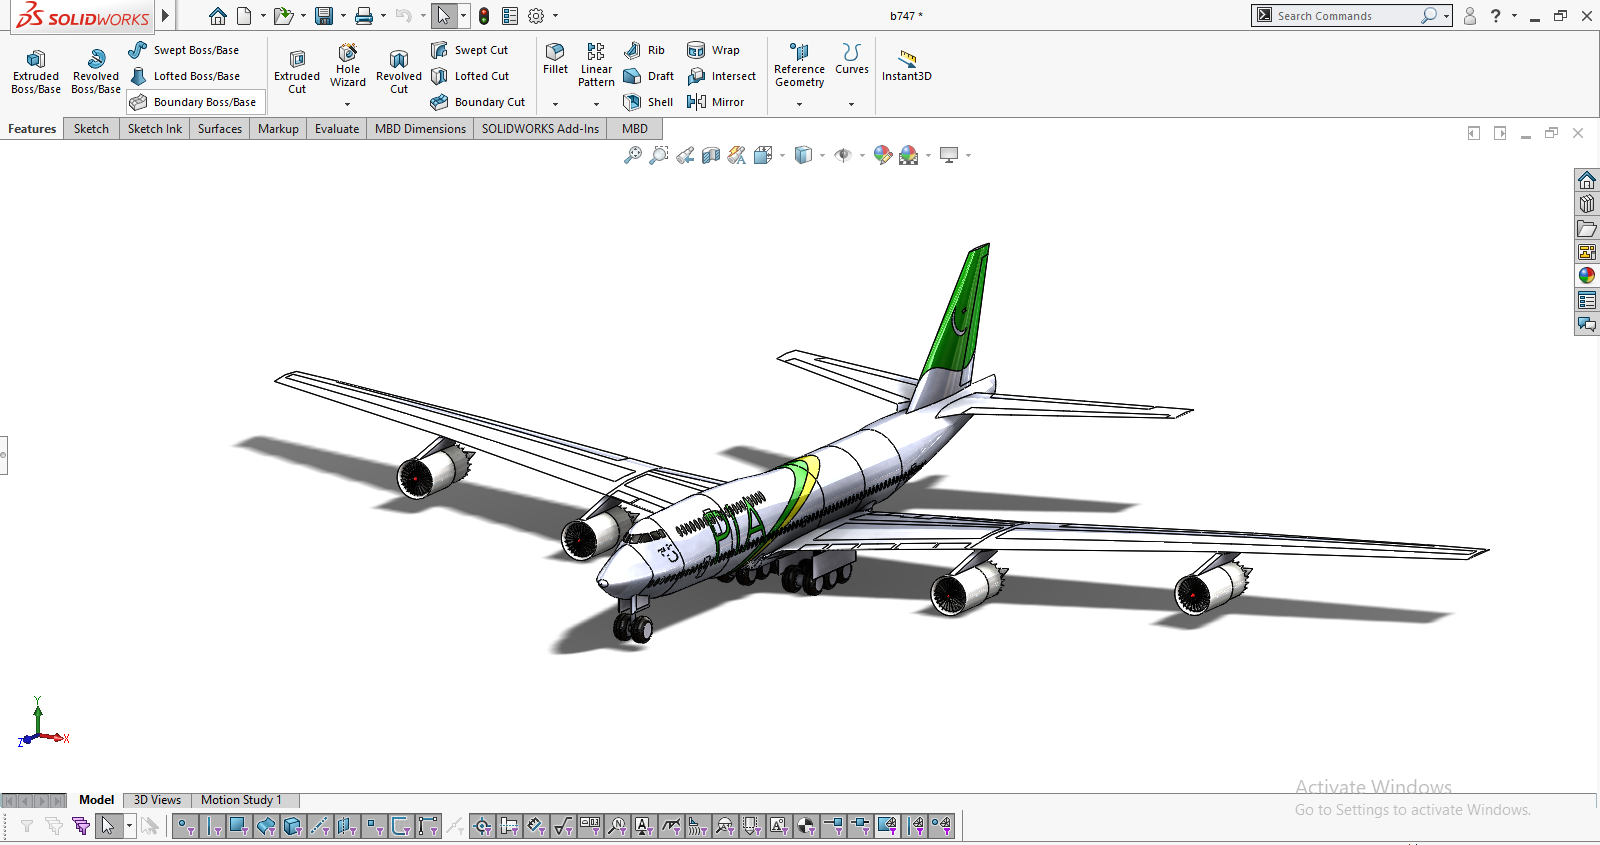The image size is (1600, 845).
Task: Open the View Orientation dropdown arrow
Action: 782,155
